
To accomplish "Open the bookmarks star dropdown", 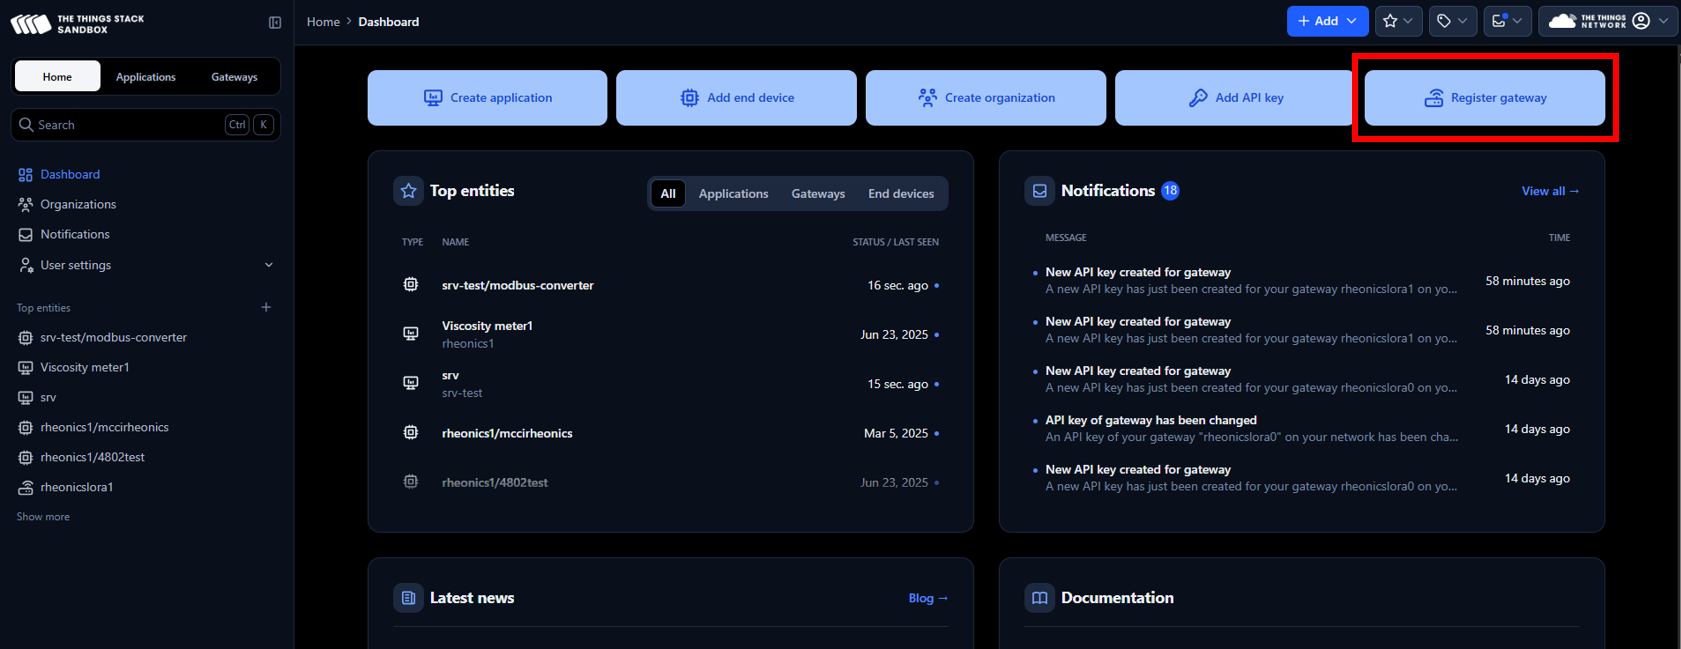I will [x=1398, y=21].
